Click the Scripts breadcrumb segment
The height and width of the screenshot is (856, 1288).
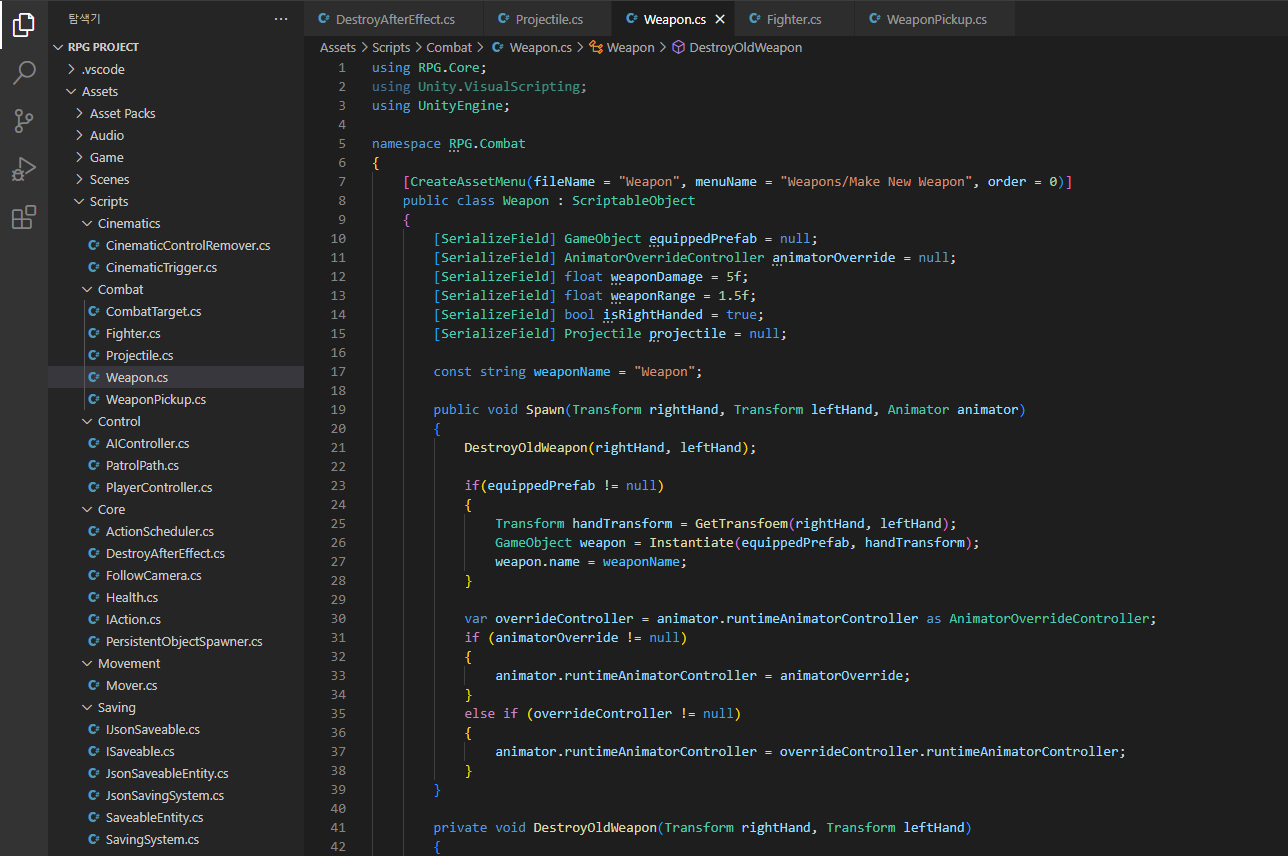pyautogui.click(x=391, y=47)
